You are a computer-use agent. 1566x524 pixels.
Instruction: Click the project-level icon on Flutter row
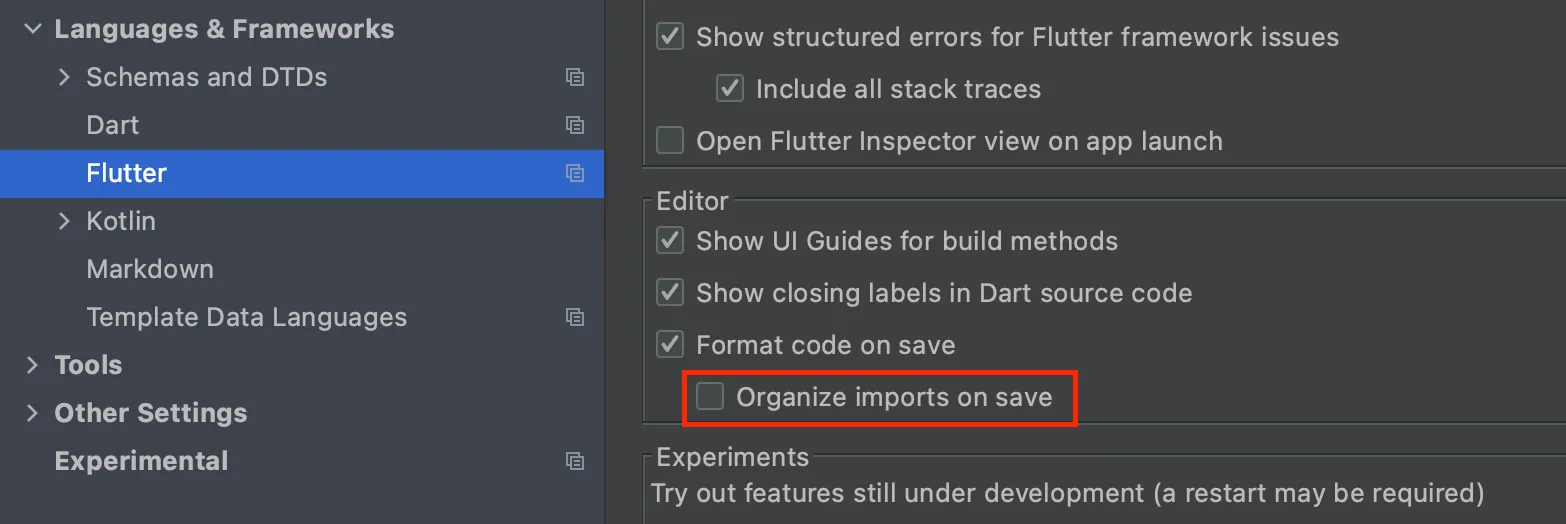coord(574,173)
